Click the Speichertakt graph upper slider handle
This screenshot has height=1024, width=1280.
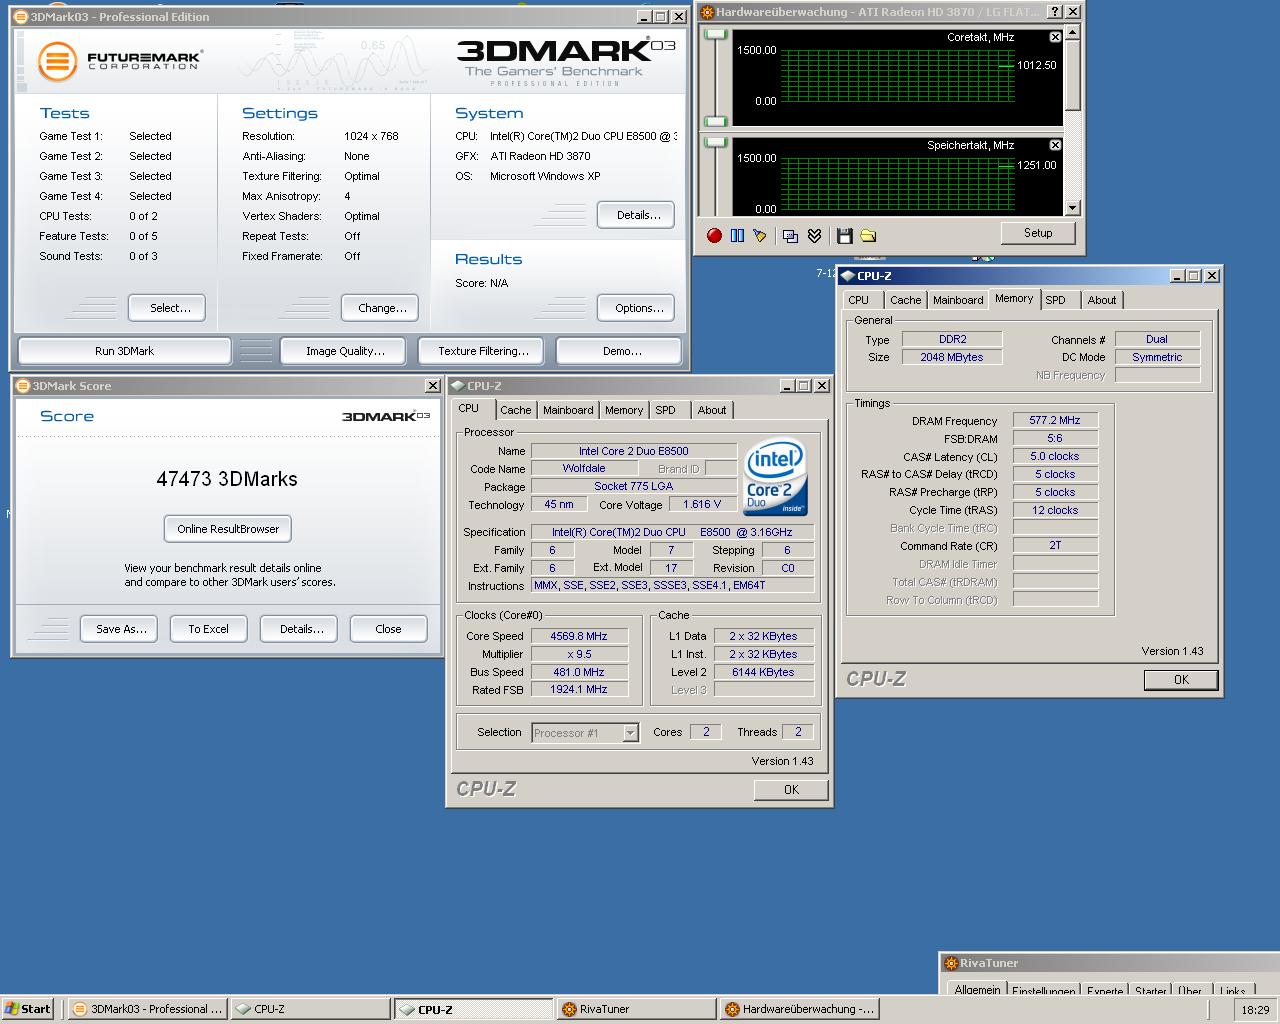[715, 142]
